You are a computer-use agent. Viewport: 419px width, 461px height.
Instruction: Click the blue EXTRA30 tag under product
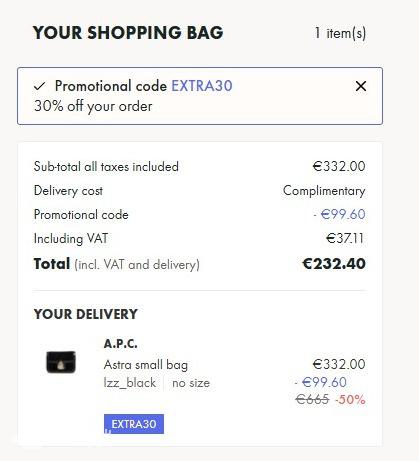(134, 424)
